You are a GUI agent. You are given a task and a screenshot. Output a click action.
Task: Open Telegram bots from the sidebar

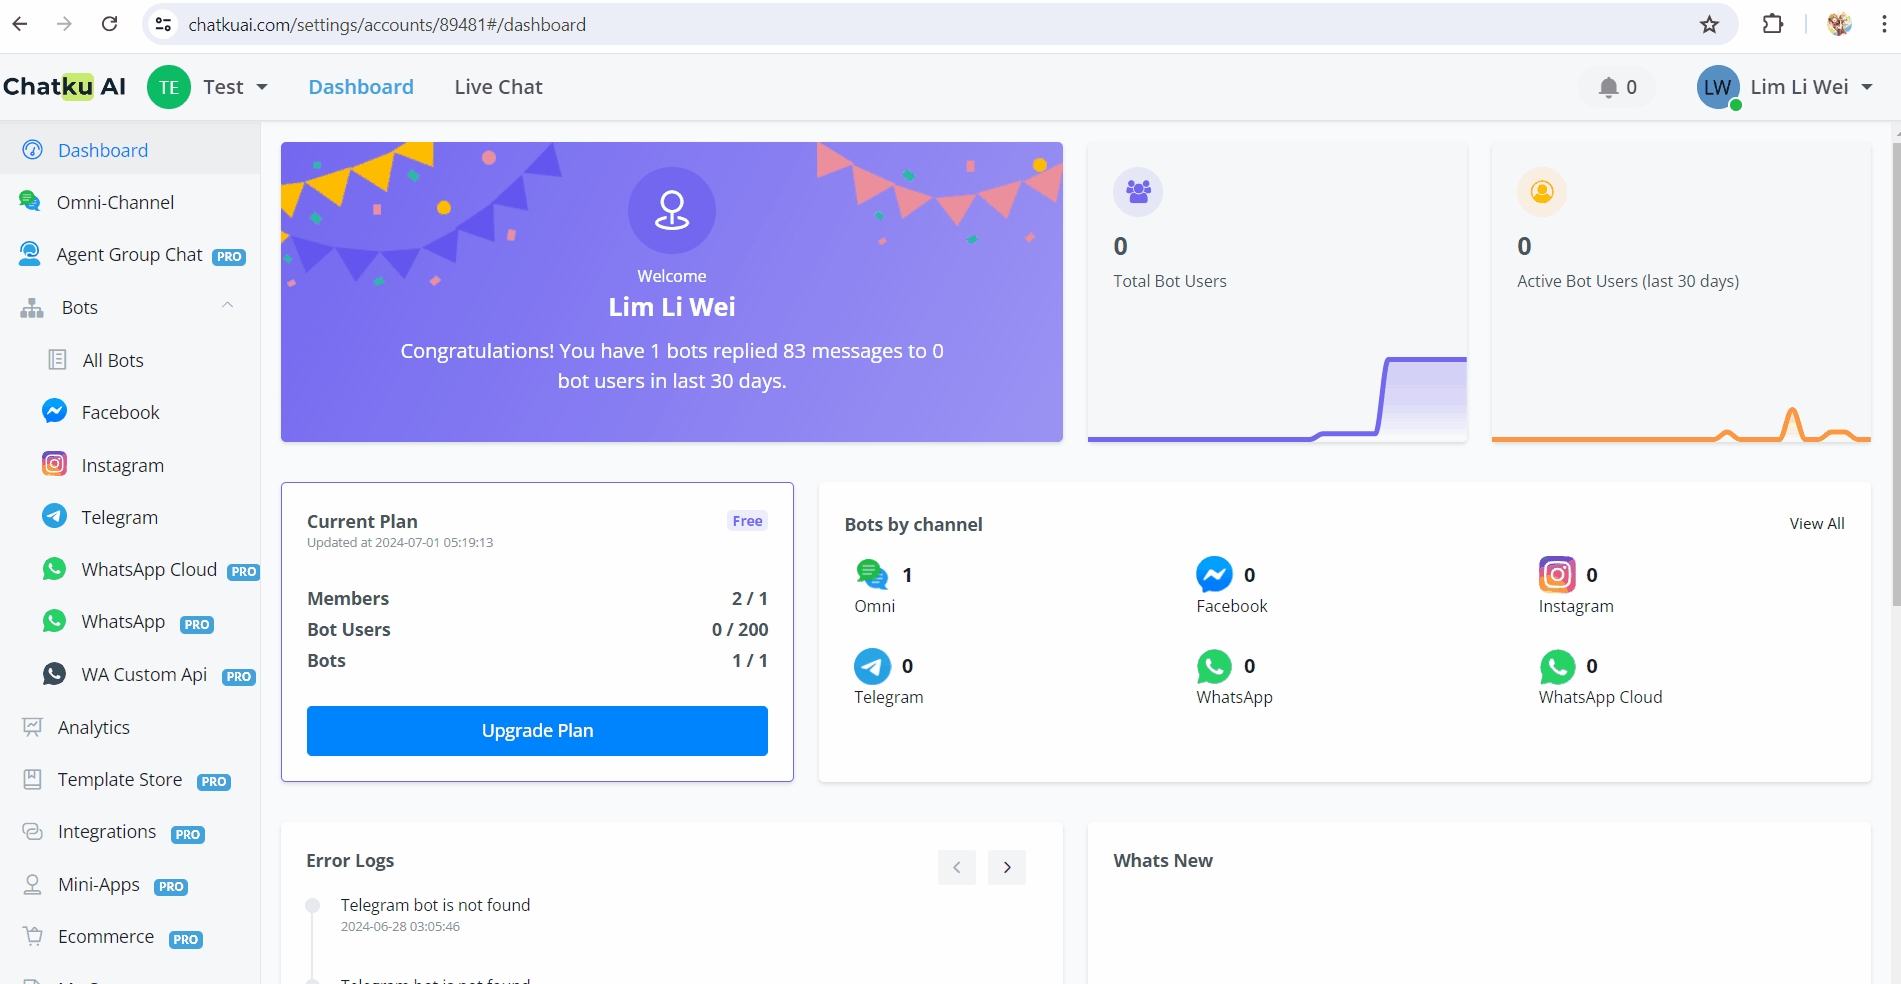[x=119, y=517]
